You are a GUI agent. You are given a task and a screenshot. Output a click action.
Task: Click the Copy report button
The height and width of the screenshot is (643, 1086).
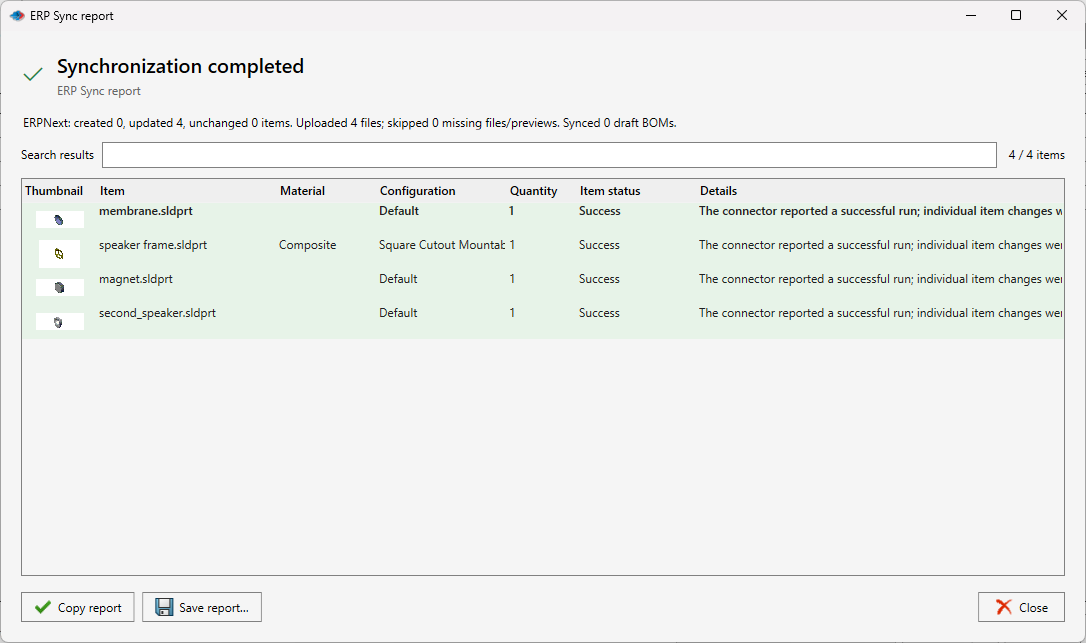coord(78,607)
